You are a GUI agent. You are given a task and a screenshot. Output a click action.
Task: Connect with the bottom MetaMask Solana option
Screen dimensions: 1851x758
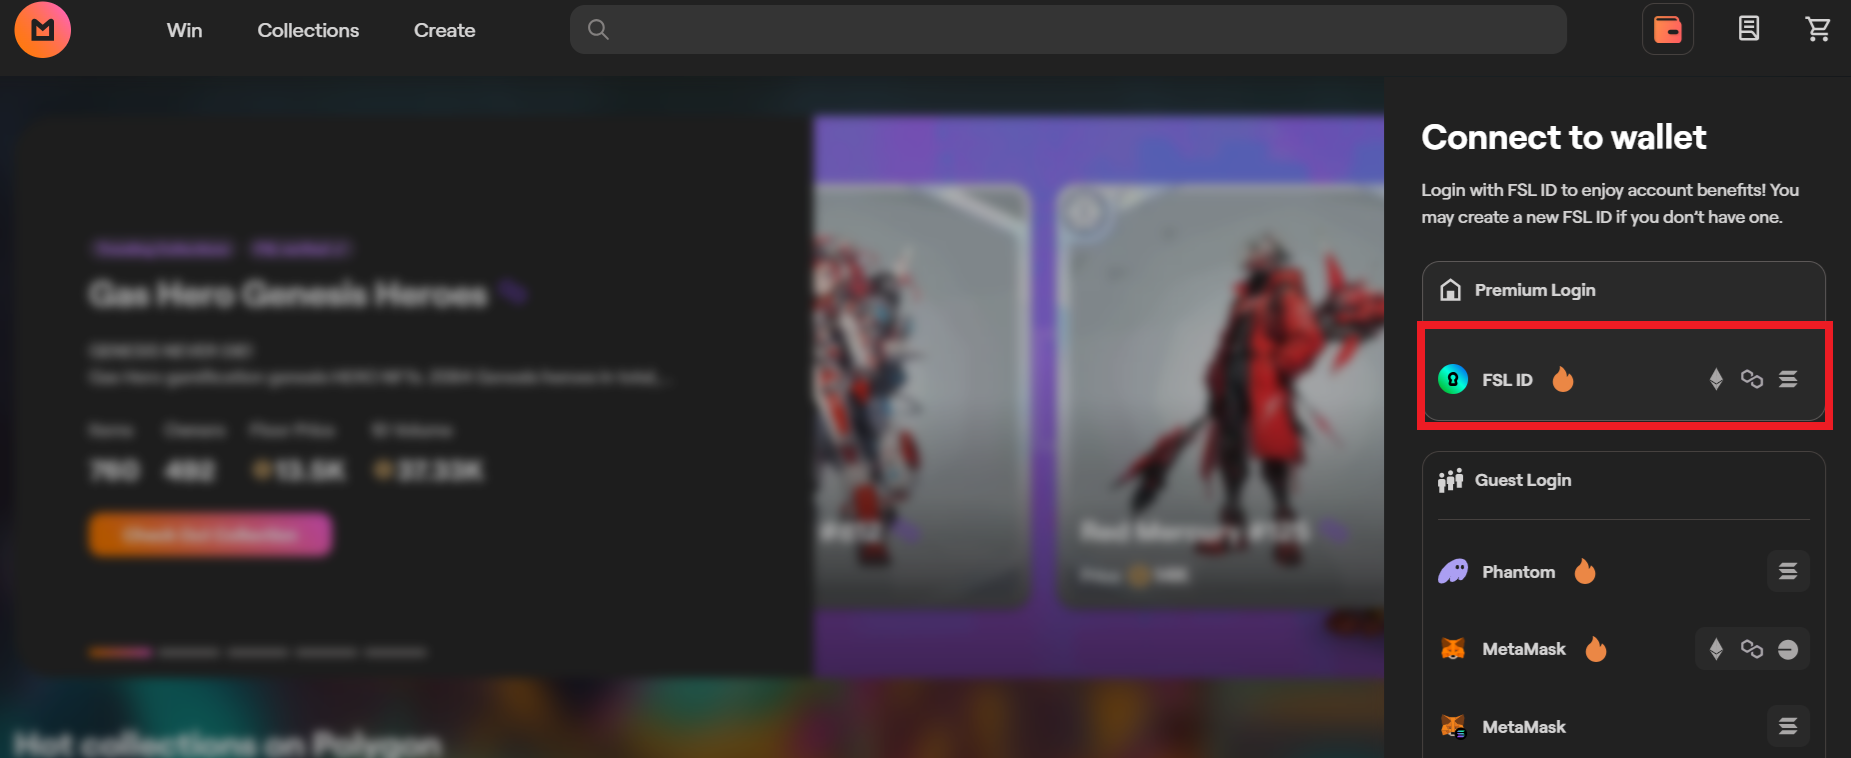pyautogui.click(x=1624, y=727)
